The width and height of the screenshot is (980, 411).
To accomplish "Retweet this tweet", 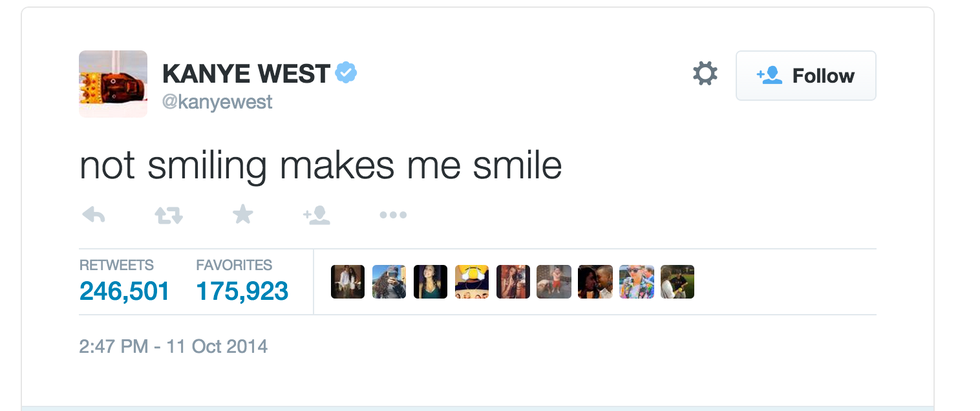I will [168, 214].
